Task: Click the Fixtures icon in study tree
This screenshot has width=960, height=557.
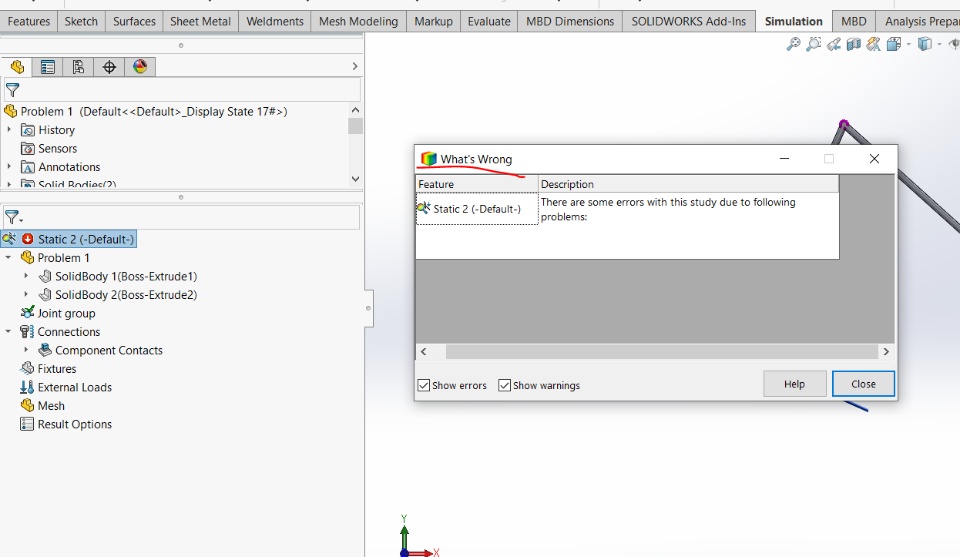Action: point(27,368)
